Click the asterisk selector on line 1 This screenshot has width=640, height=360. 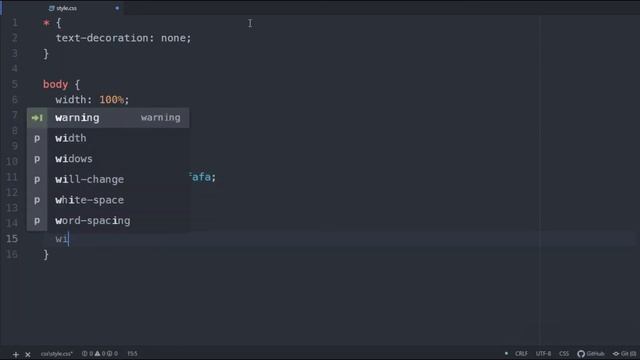pyautogui.click(x=46, y=23)
